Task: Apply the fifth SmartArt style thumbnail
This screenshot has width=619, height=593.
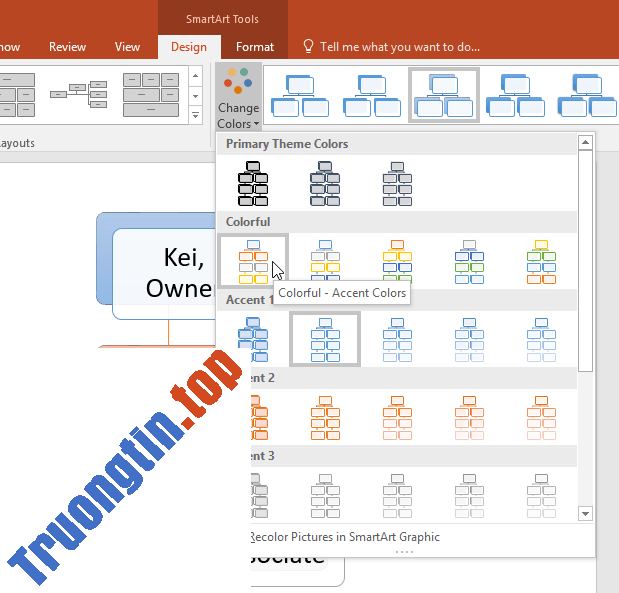Action: tap(587, 95)
